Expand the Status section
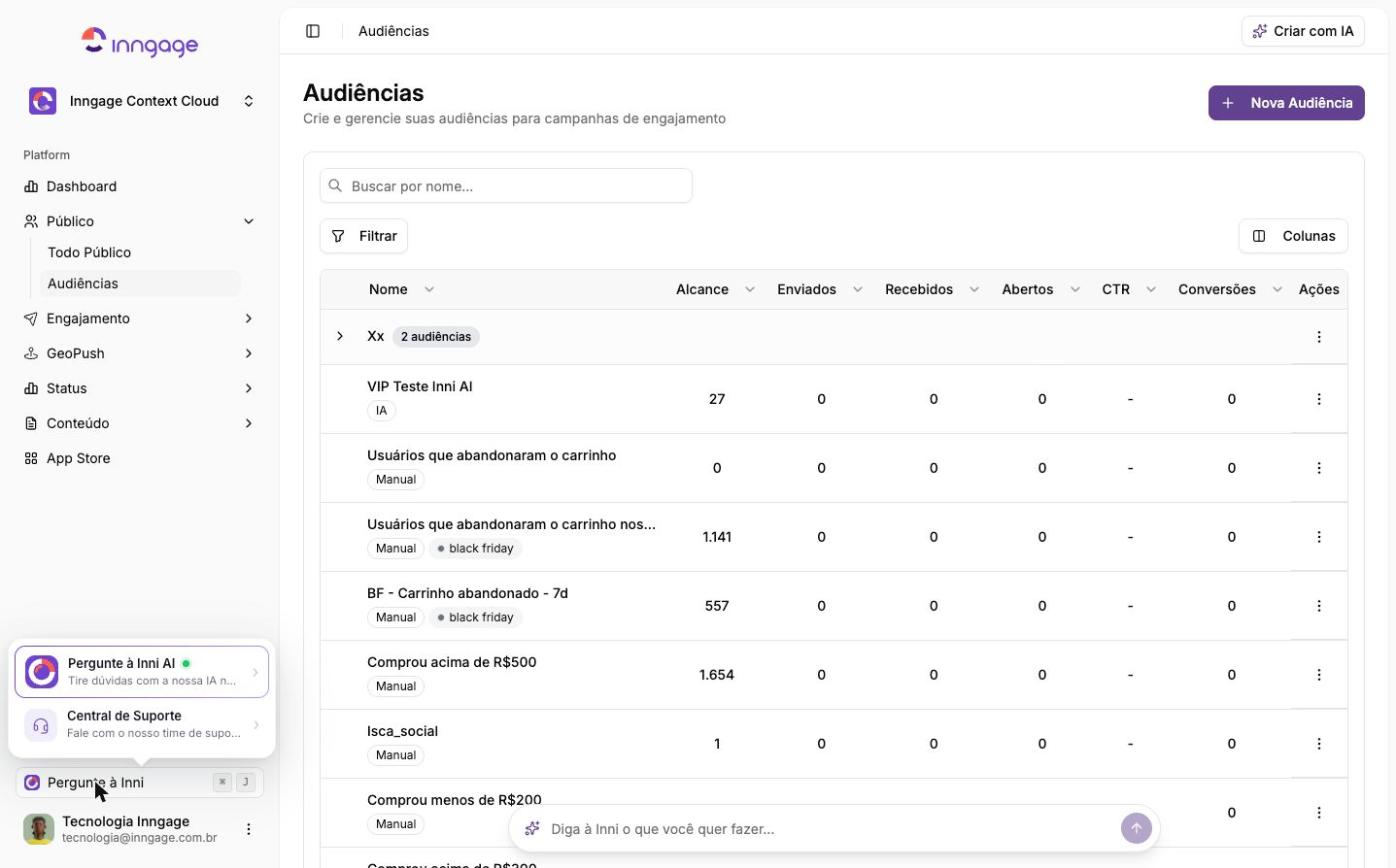 pos(140,388)
